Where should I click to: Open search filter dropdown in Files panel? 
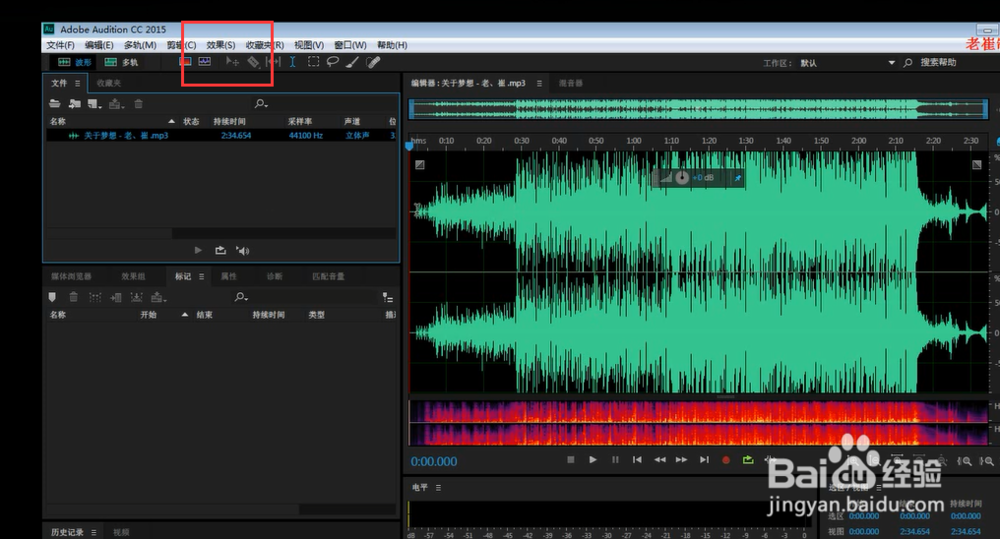261,103
